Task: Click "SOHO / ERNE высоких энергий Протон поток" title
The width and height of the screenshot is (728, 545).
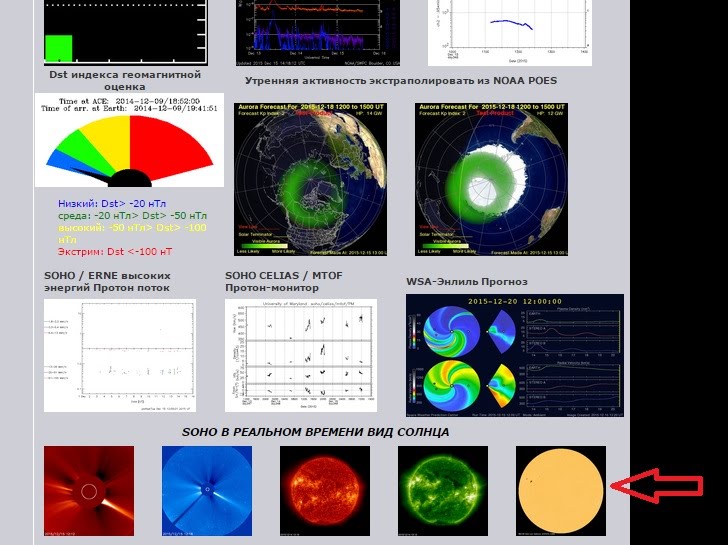Action: [x=107, y=281]
